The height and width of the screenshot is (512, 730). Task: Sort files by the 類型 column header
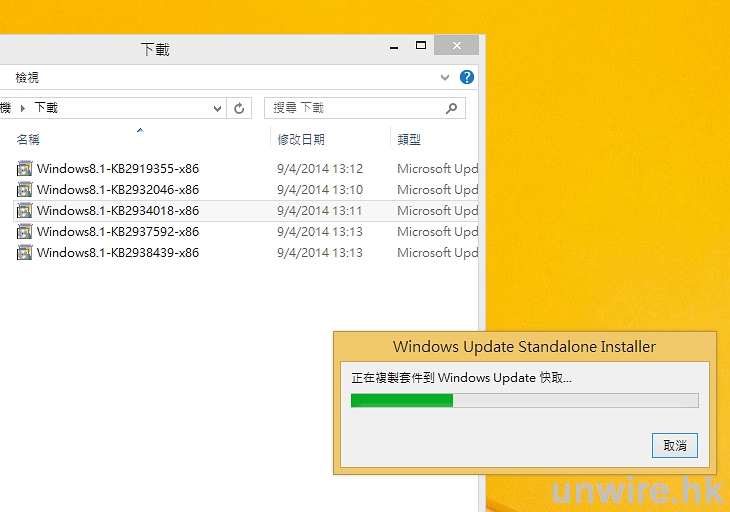(x=409, y=140)
